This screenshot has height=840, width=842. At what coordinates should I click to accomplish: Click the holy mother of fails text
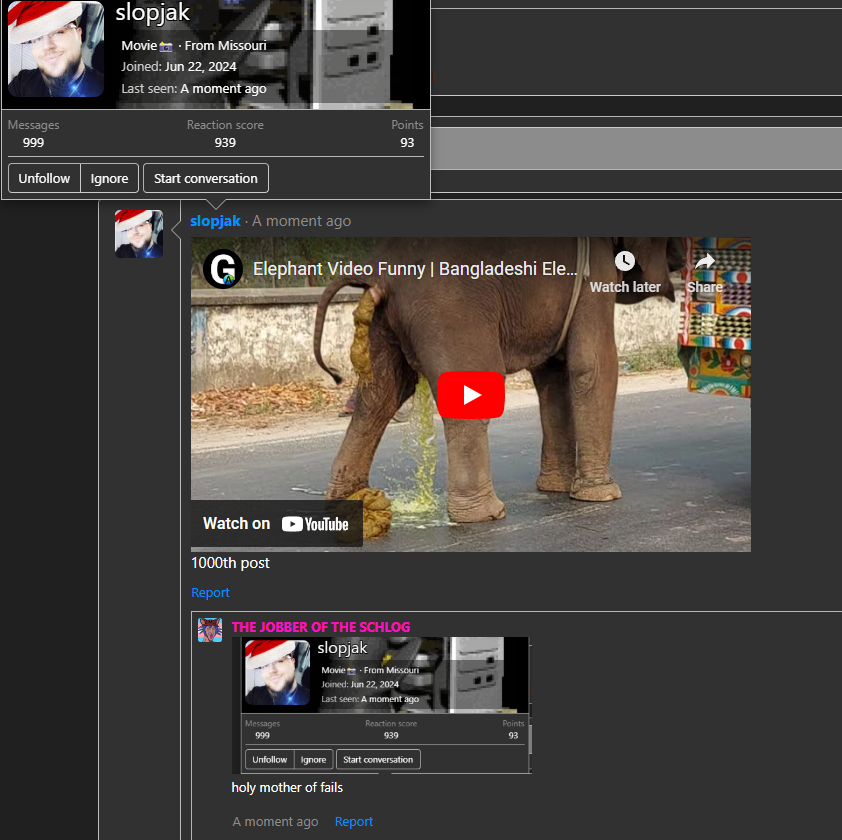287,787
